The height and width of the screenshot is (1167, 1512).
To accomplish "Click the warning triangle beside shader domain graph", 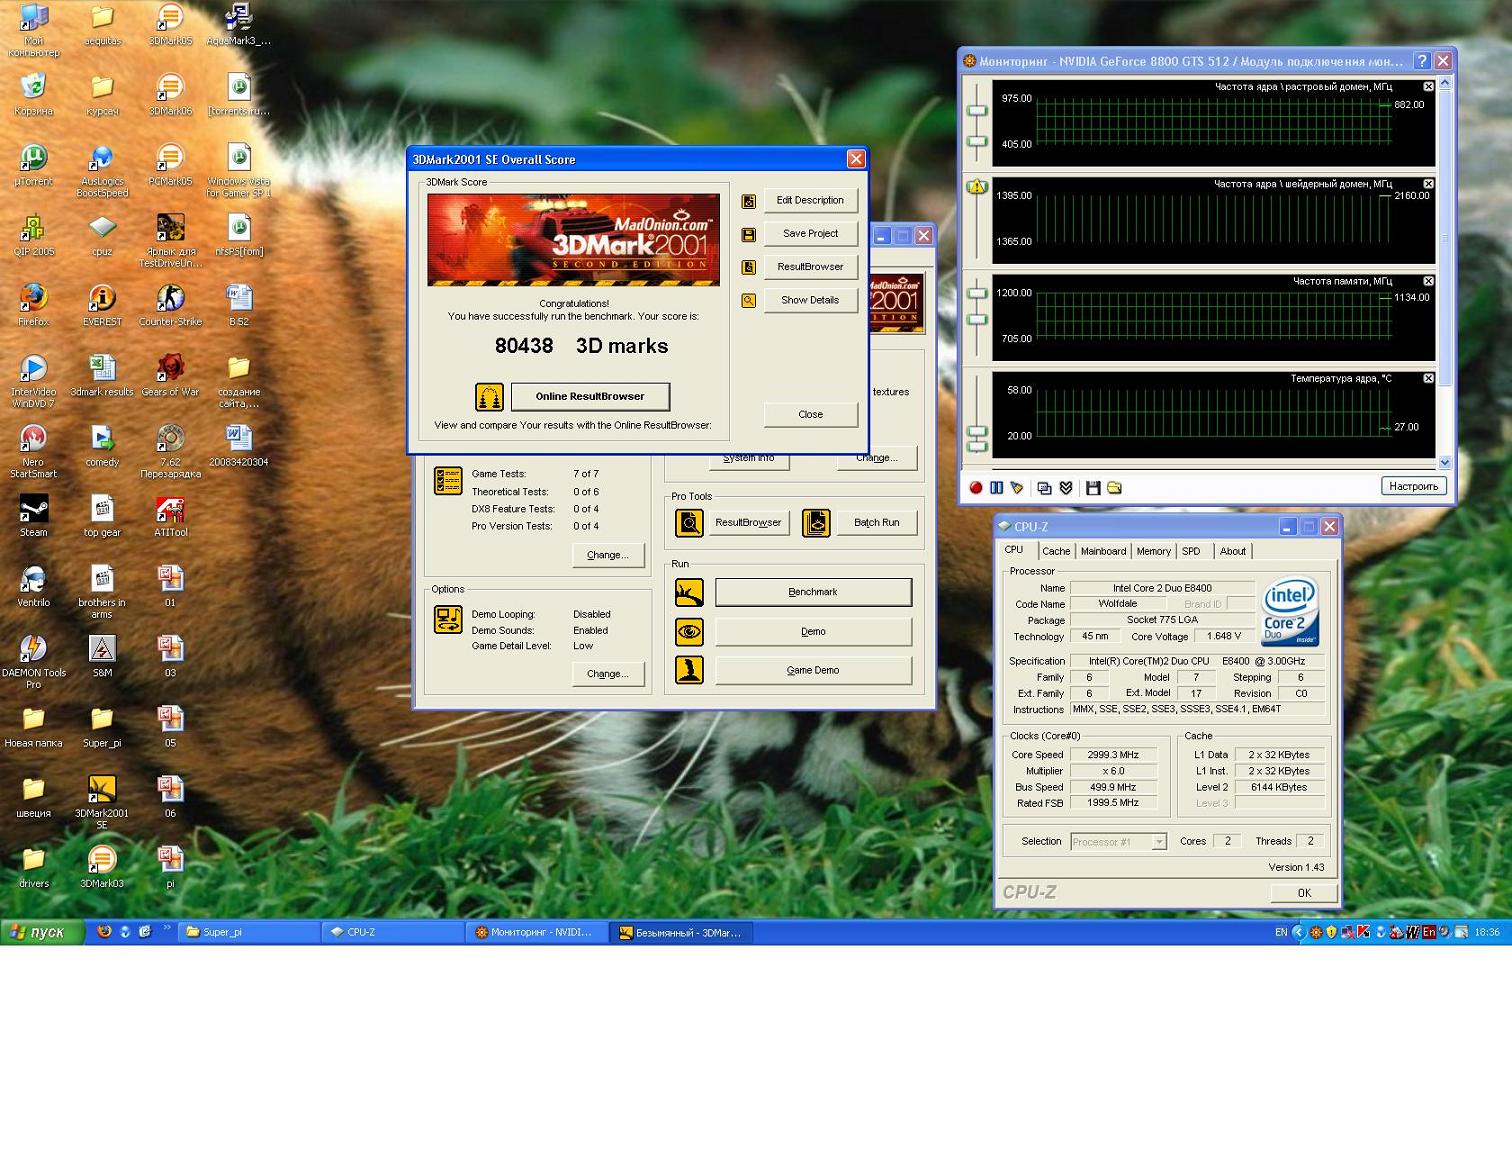I will [x=977, y=187].
